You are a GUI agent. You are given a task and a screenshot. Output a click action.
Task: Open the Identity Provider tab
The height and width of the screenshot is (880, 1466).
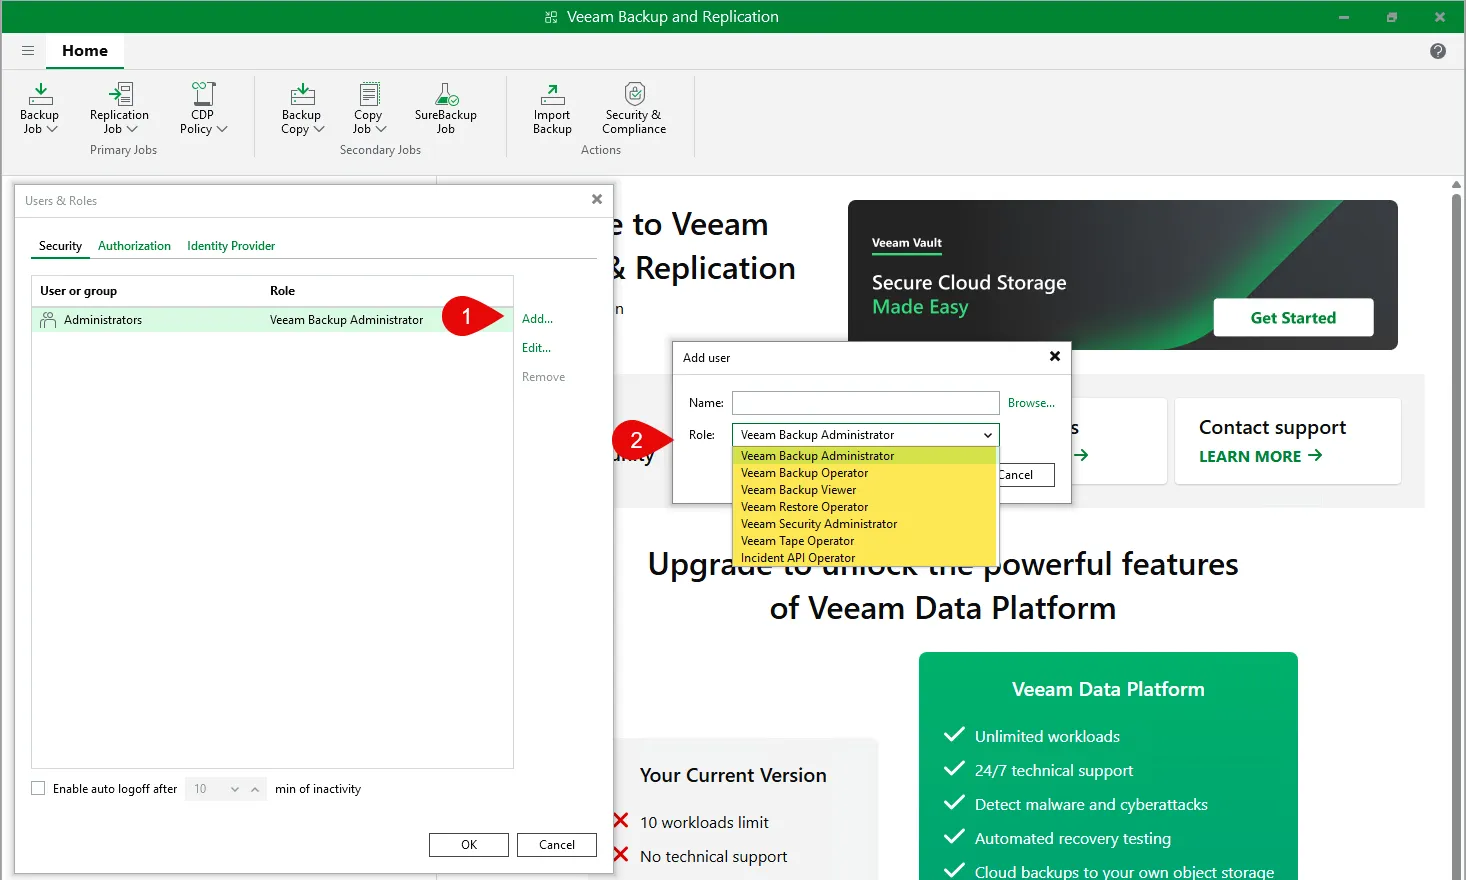coord(231,246)
